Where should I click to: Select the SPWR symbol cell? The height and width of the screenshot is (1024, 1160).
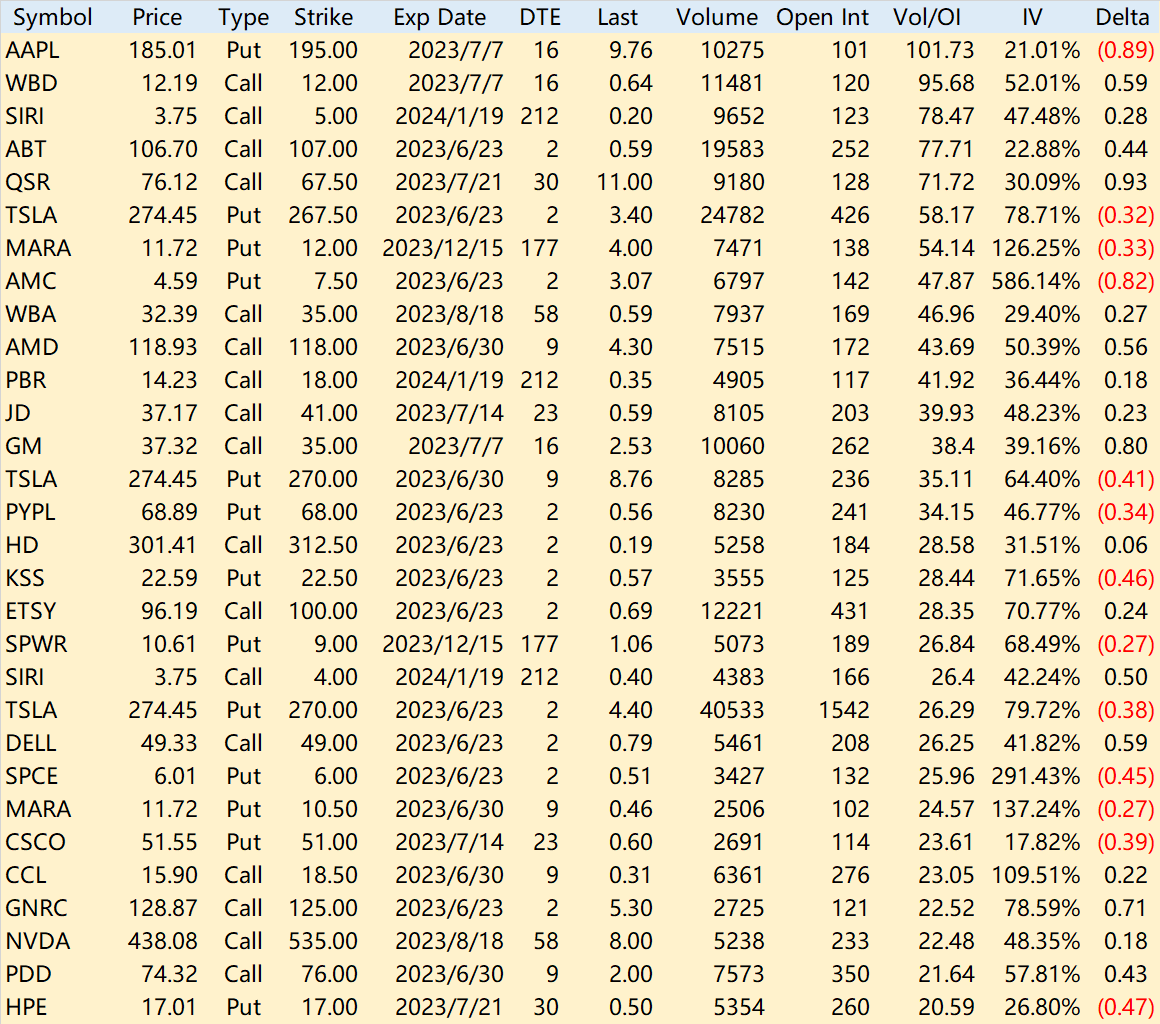pos(36,644)
